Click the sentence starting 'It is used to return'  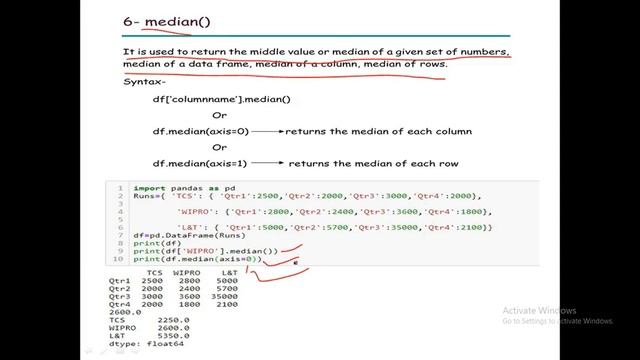pyautogui.click(x=316, y=58)
